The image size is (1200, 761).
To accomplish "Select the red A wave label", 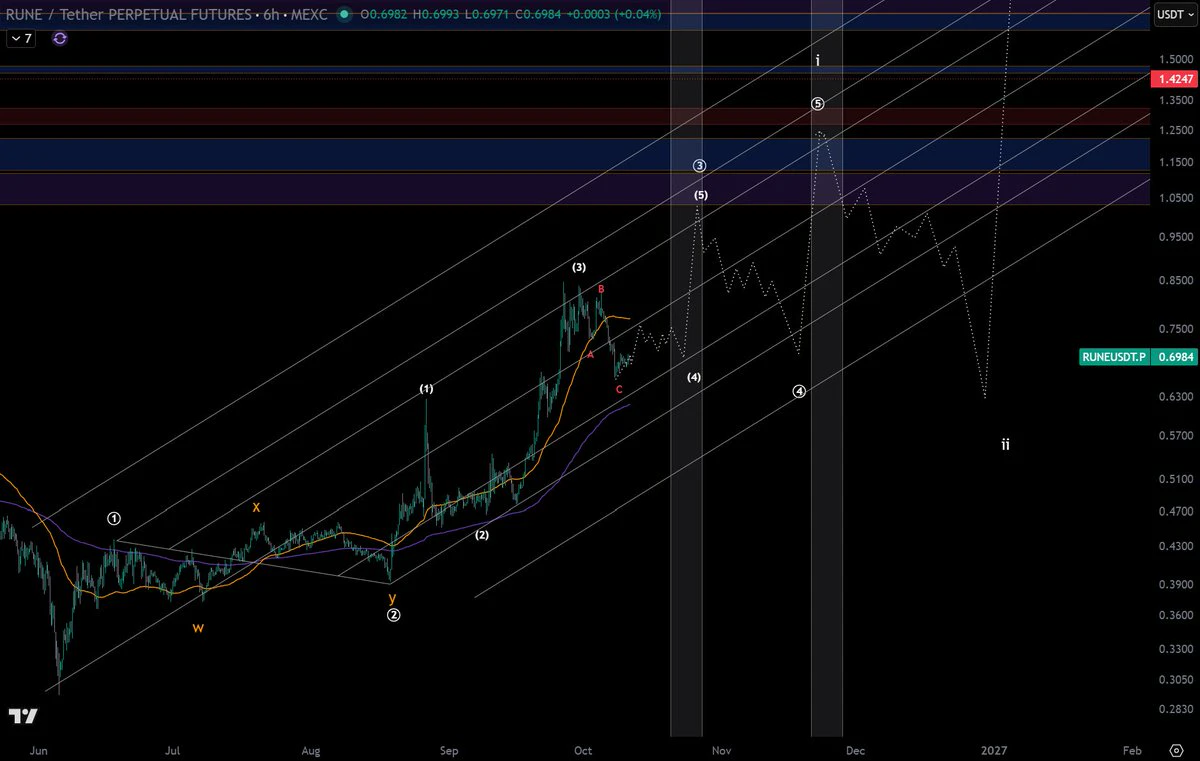I will (591, 354).
